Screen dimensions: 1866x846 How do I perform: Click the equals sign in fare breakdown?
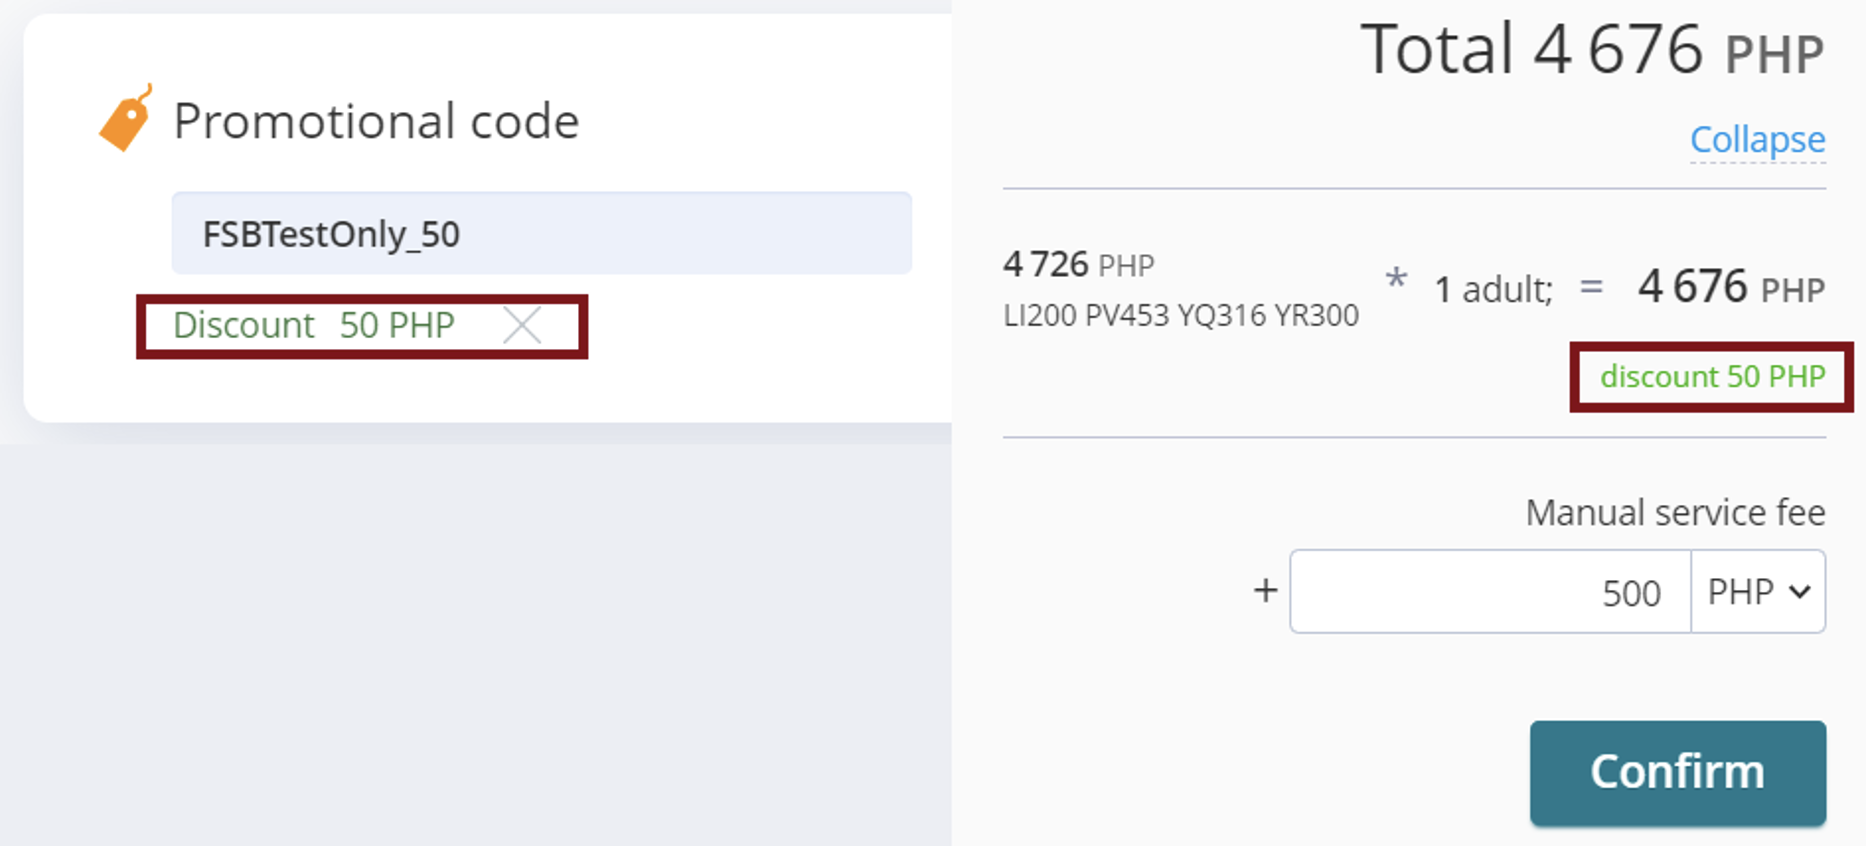(x=1591, y=288)
